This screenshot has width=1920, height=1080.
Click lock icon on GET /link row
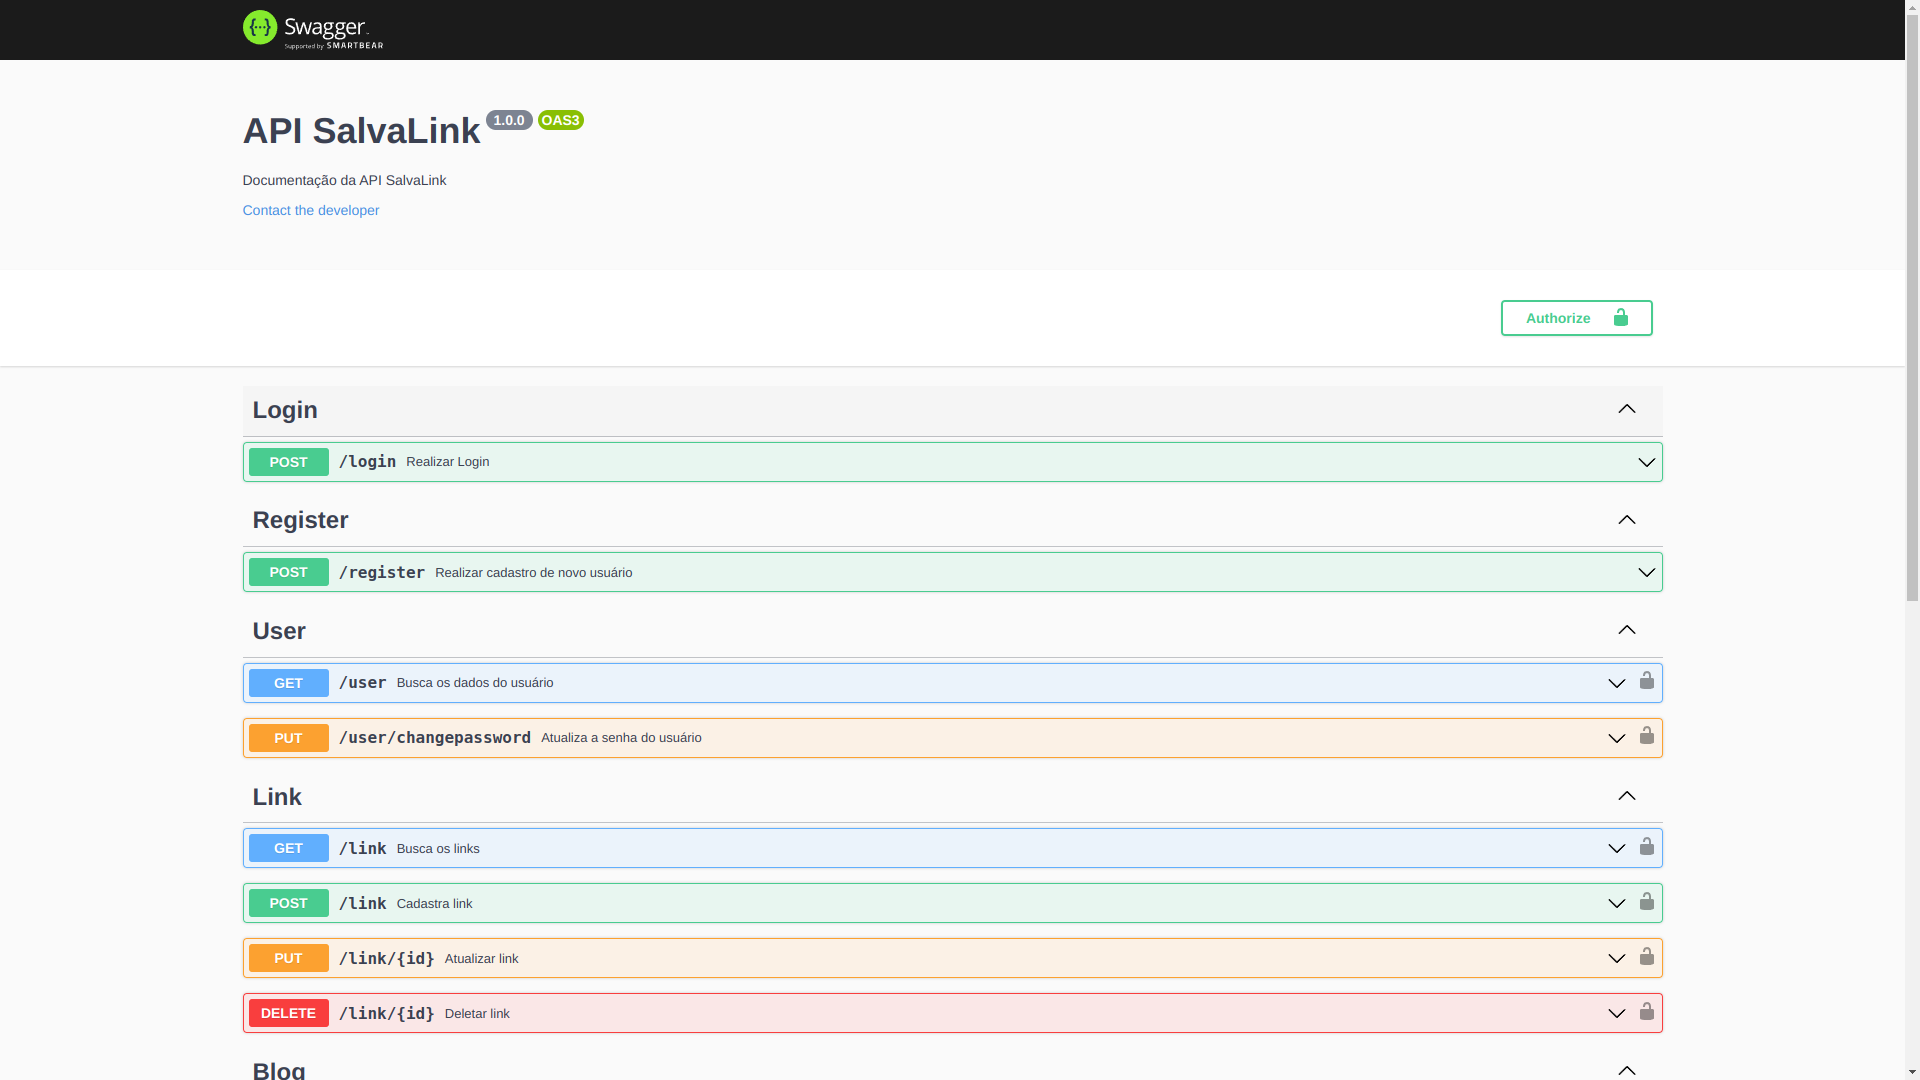pos(1646,847)
